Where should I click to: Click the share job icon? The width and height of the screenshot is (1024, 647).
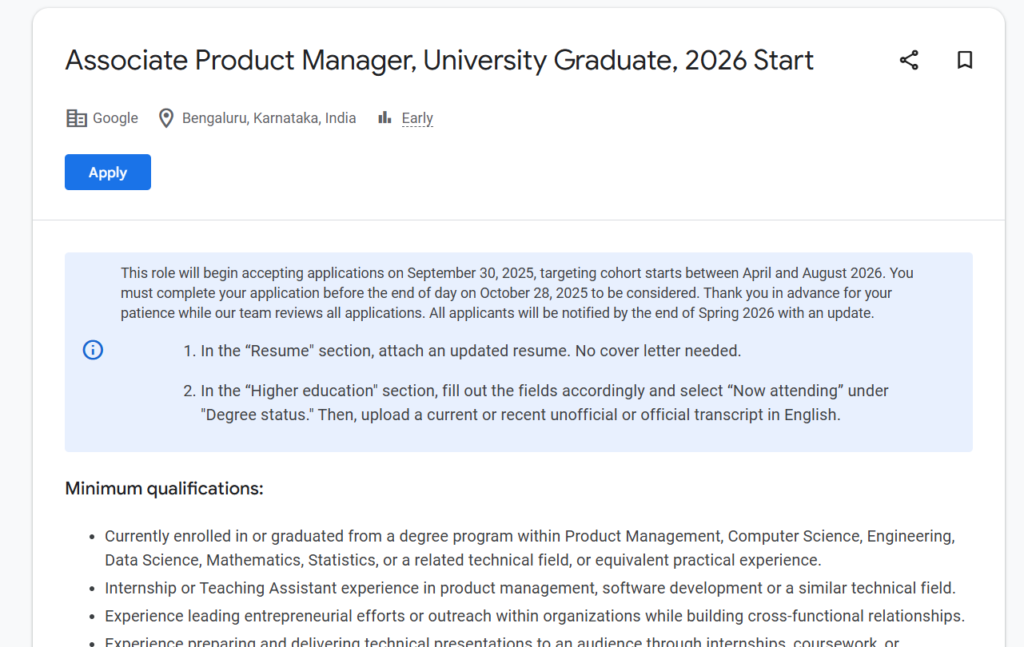(x=909, y=60)
